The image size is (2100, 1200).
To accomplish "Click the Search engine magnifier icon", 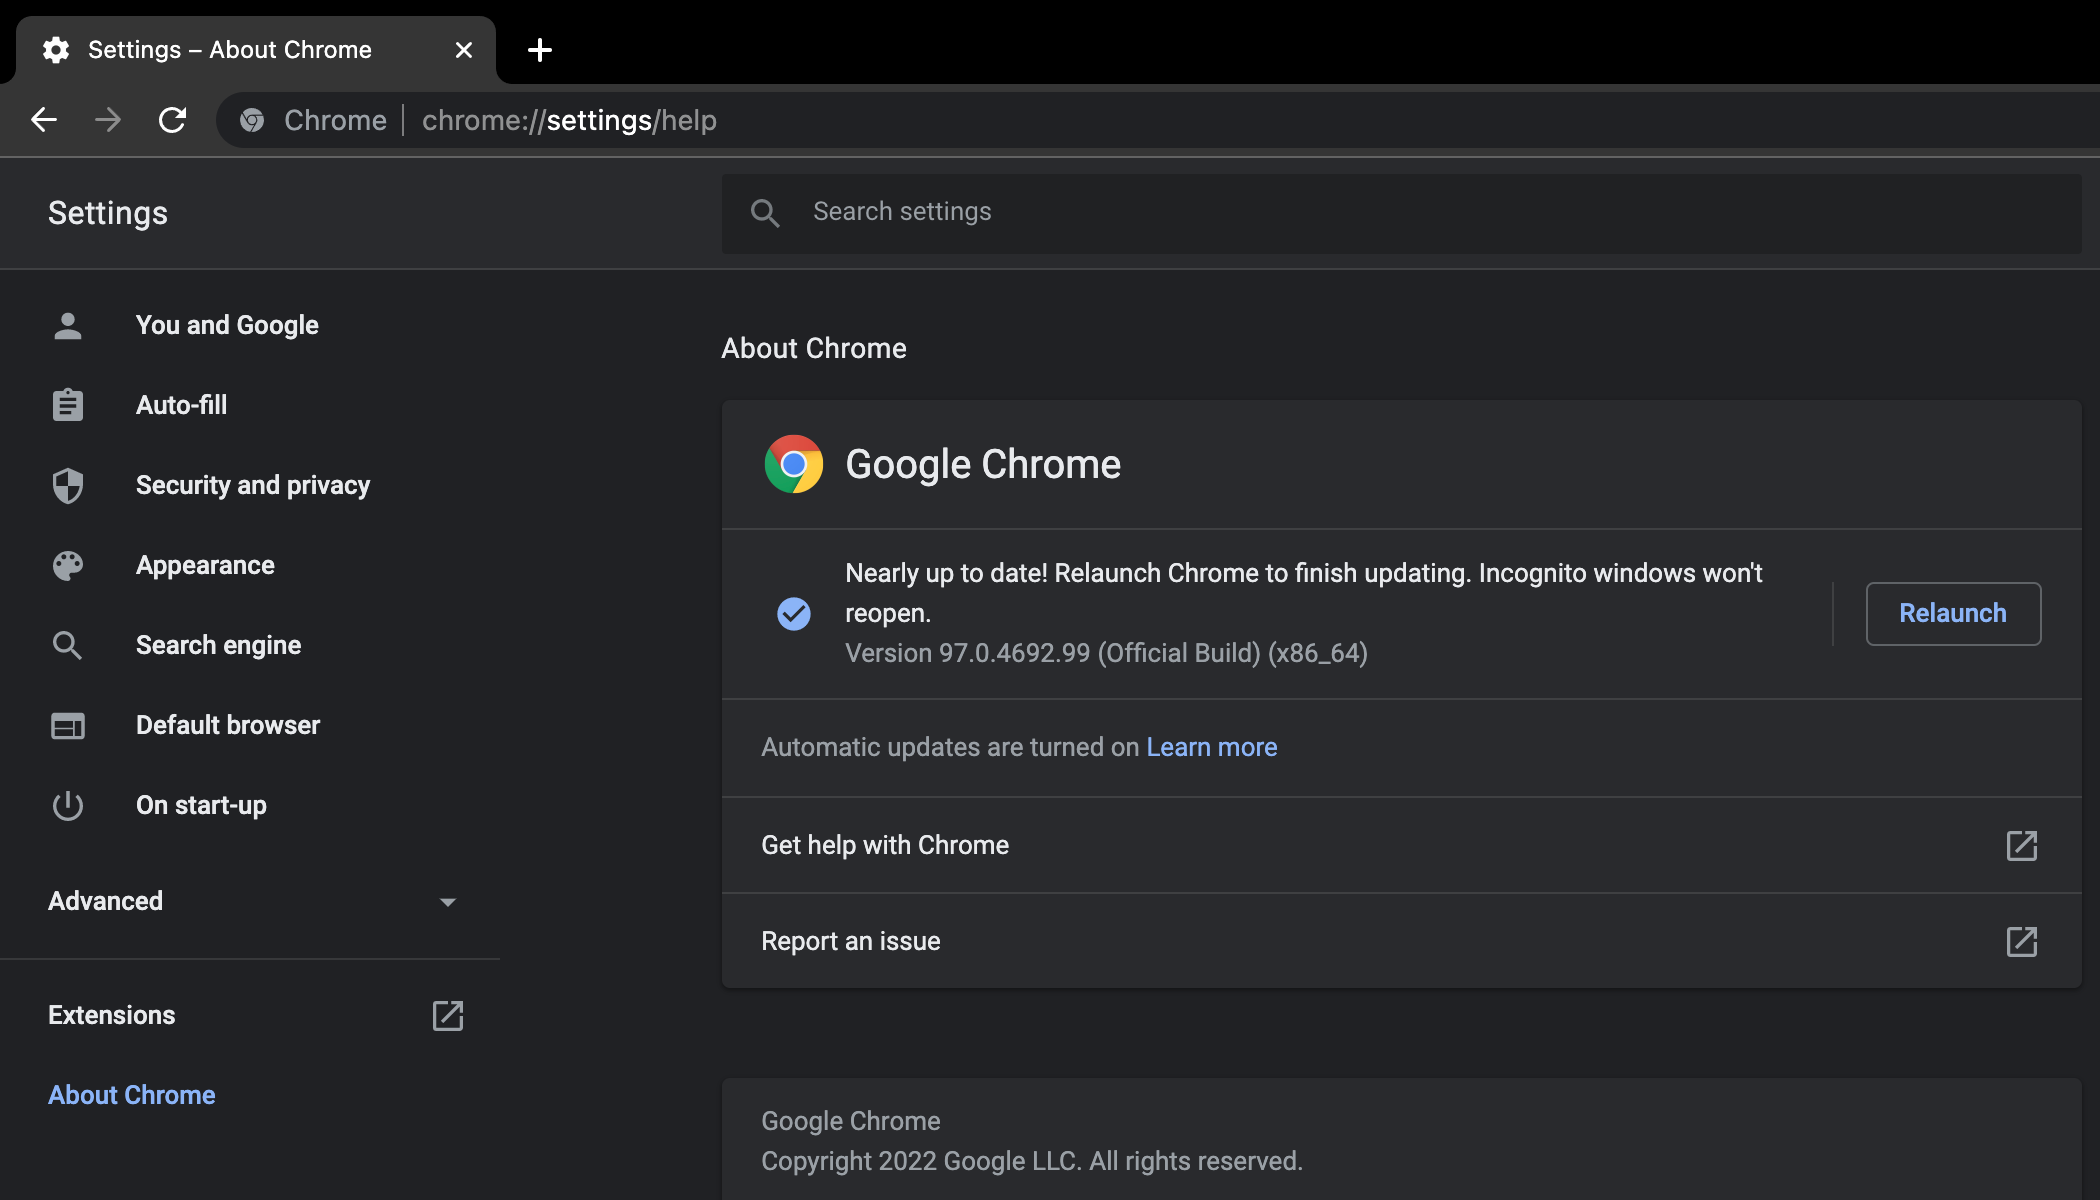I will (68, 645).
